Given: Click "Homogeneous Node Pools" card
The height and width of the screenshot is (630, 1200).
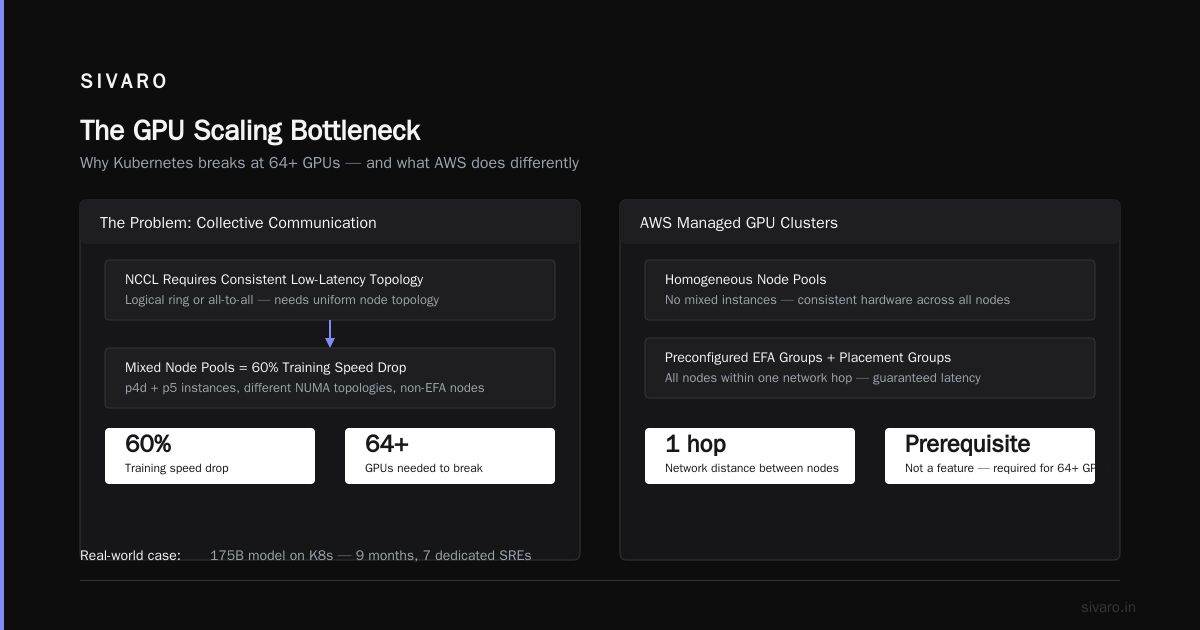Looking at the screenshot, I should click(870, 290).
